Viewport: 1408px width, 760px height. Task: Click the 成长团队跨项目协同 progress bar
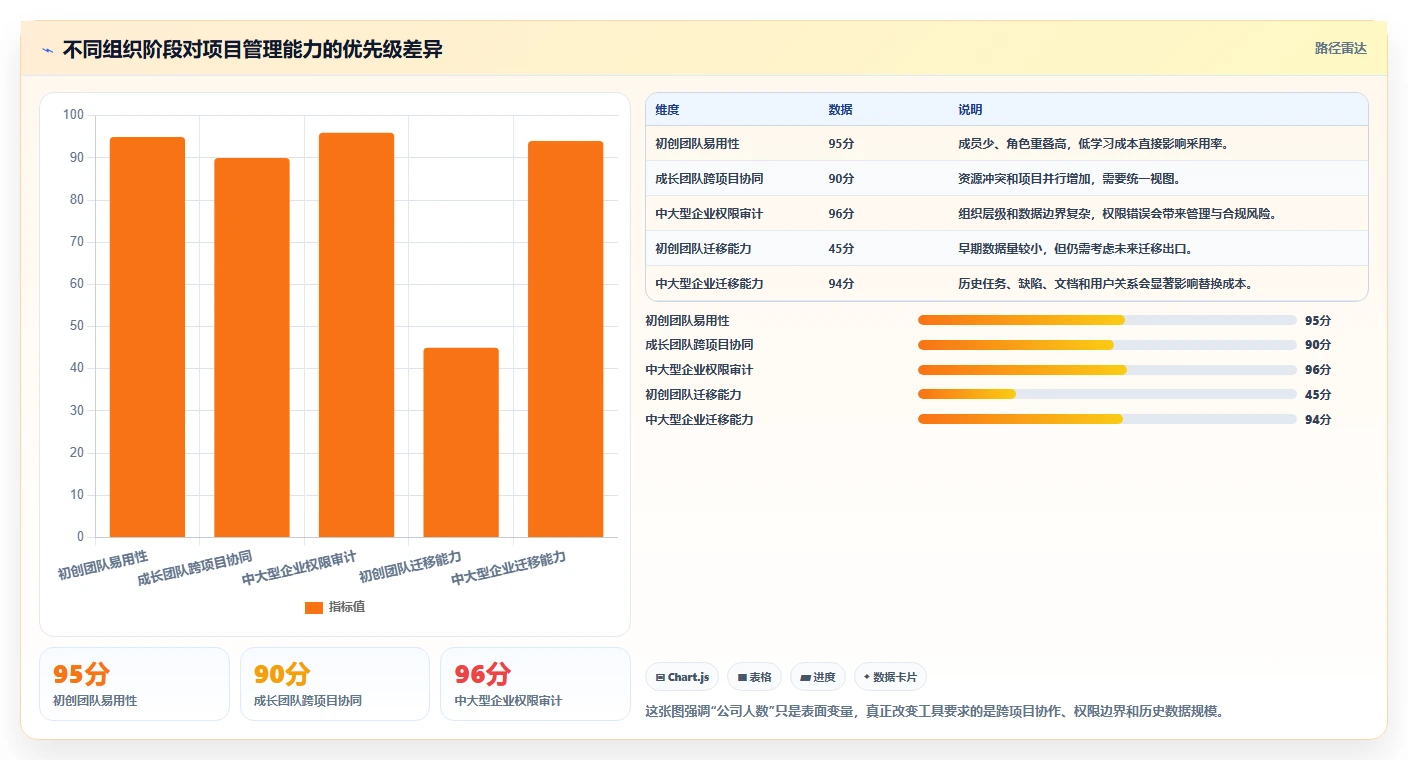[1107, 345]
